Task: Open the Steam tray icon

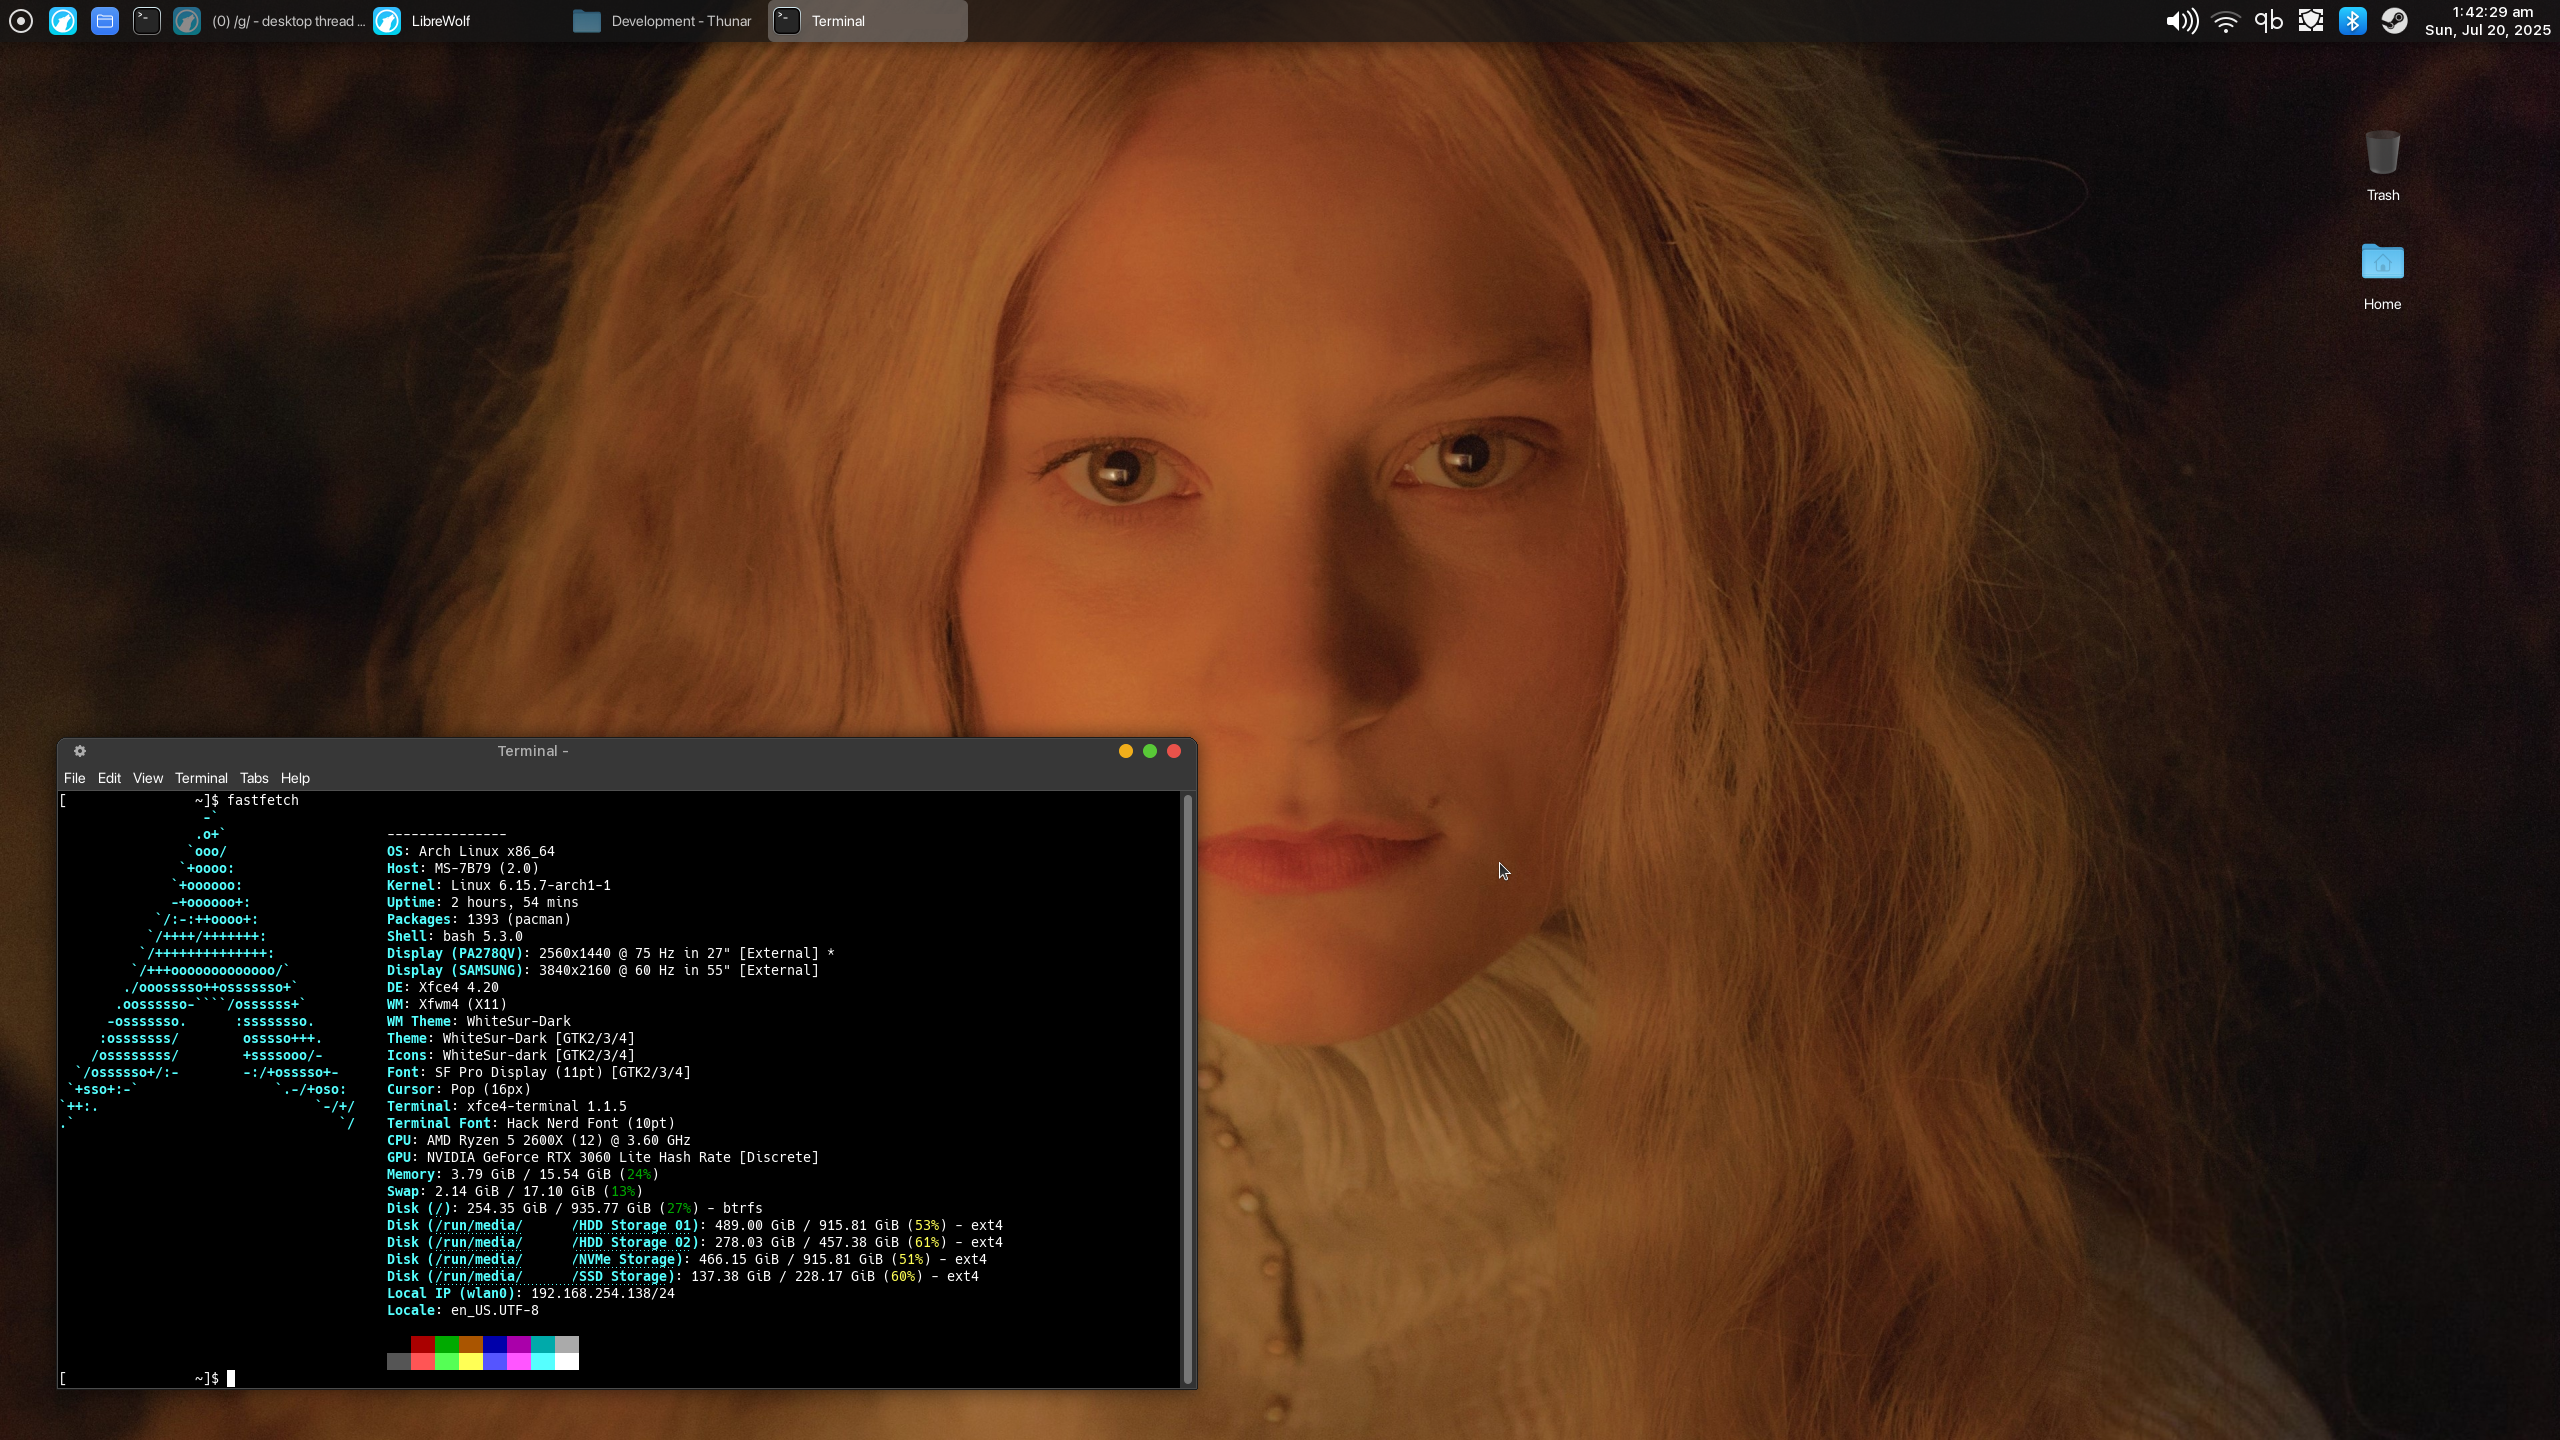Action: 2395,21
